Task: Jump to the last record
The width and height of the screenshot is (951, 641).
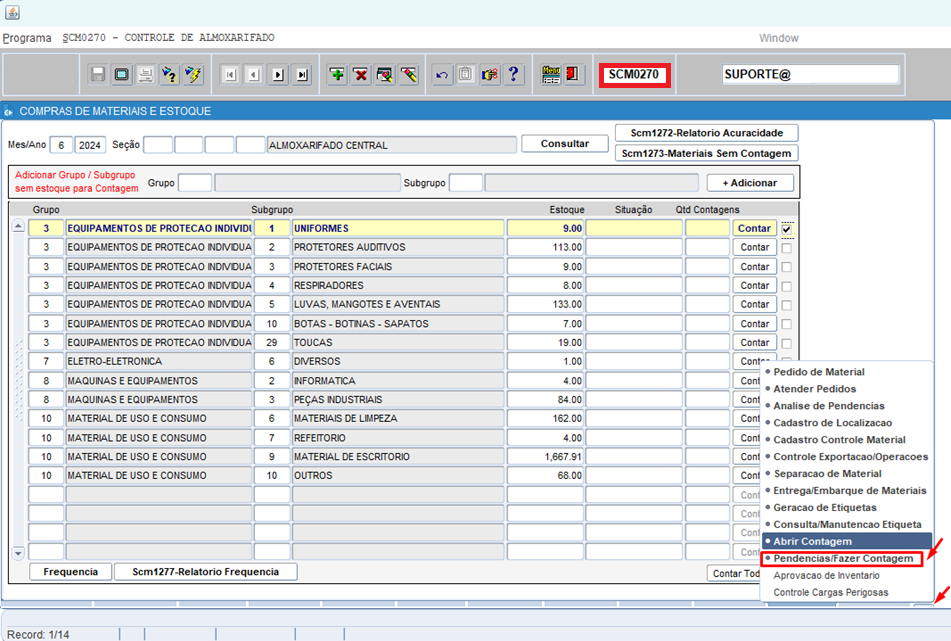Action: click(x=302, y=75)
